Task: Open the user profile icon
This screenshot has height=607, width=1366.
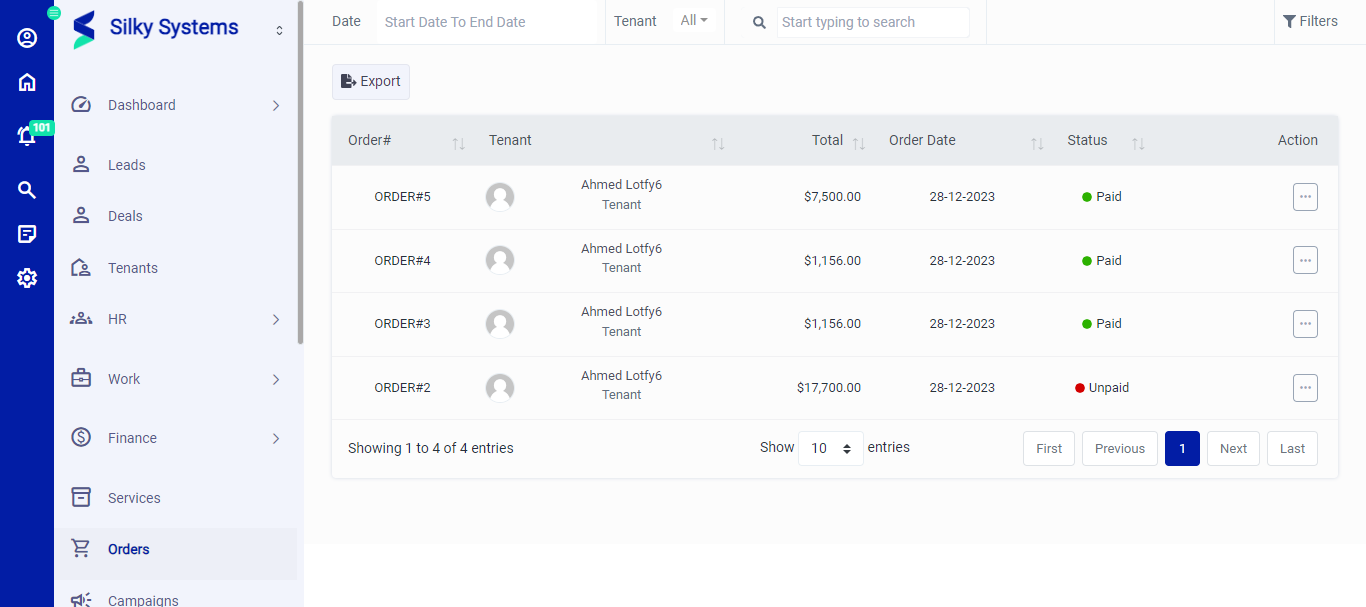Action: pos(27,38)
